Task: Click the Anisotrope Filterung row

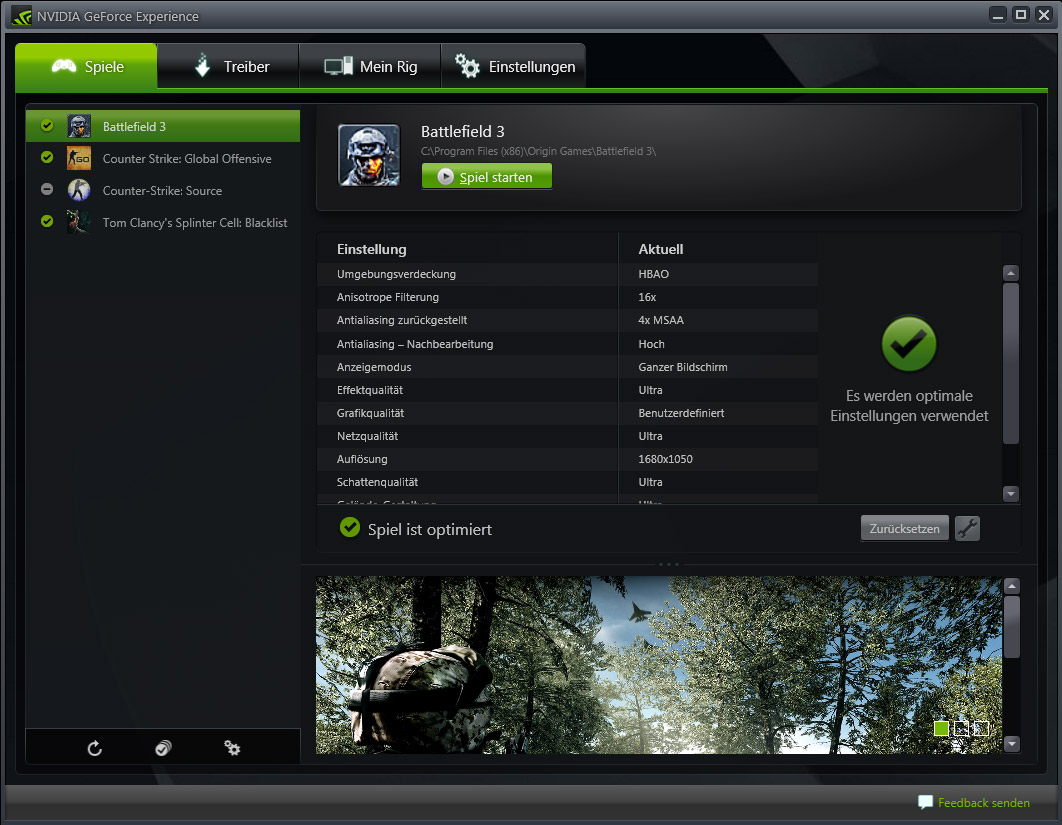Action: (x=568, y=297)
